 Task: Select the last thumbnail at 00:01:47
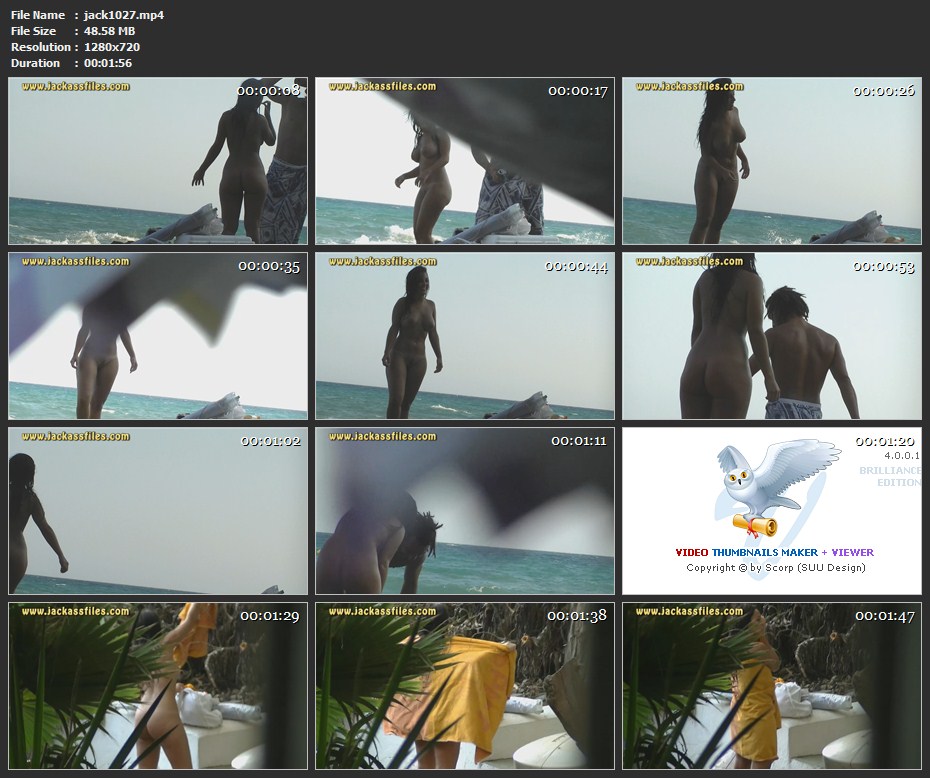[x=771, y=685]
